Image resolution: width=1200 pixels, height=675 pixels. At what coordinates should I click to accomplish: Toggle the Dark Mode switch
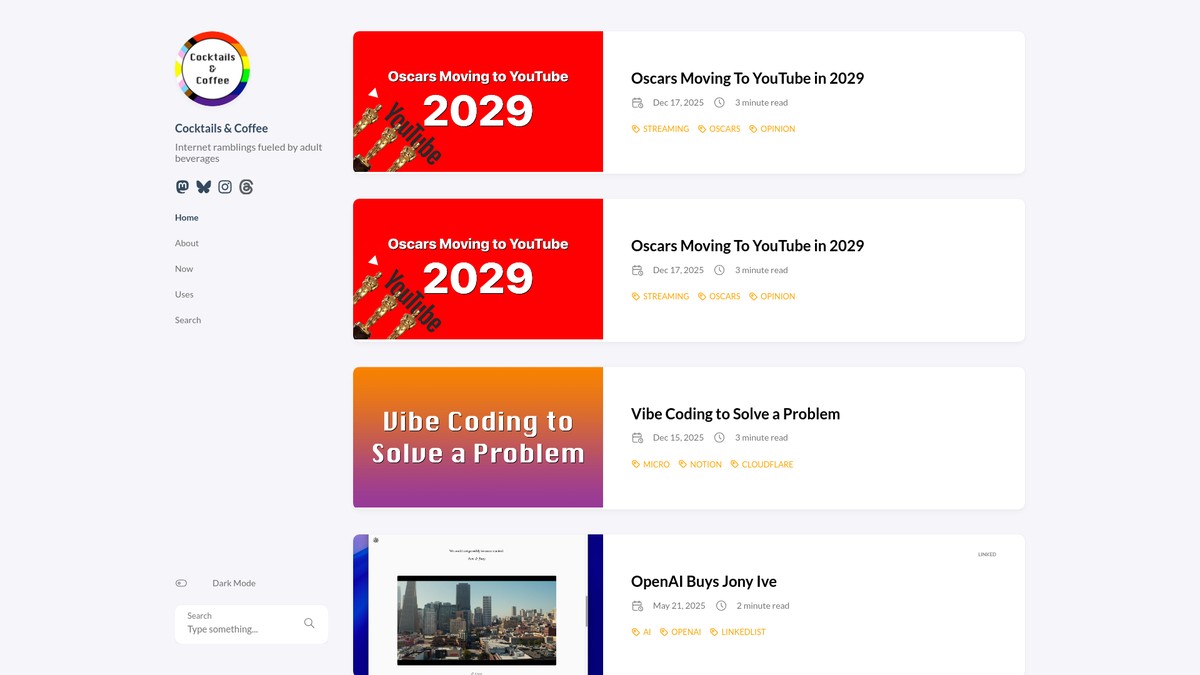pyautogui.click(x=181, y=583)
